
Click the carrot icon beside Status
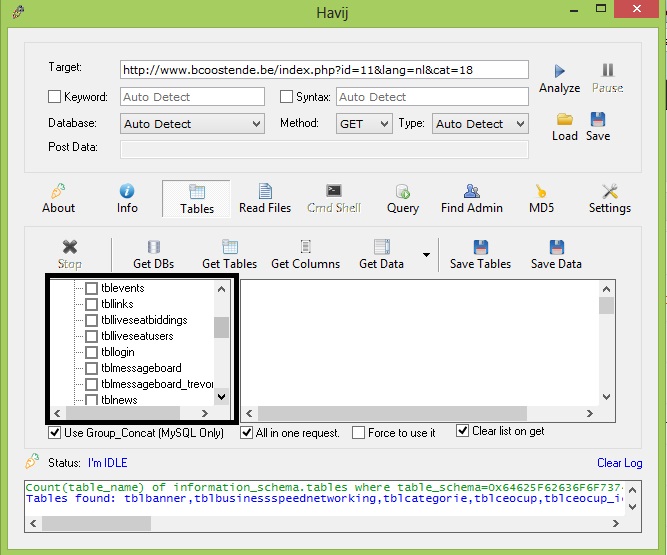pyautogui.click(x=32, y=461)
